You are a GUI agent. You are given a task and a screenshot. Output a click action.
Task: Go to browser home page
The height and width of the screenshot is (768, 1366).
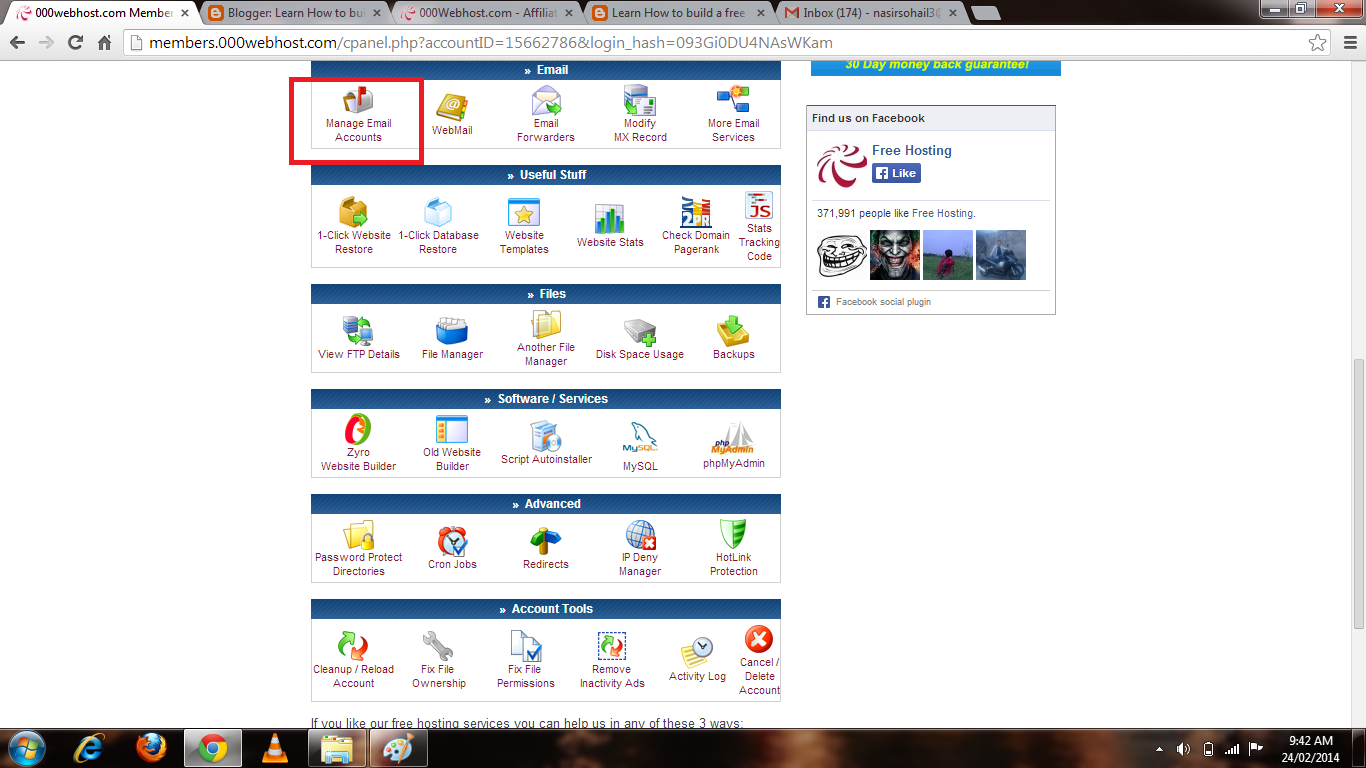[104, 43]
